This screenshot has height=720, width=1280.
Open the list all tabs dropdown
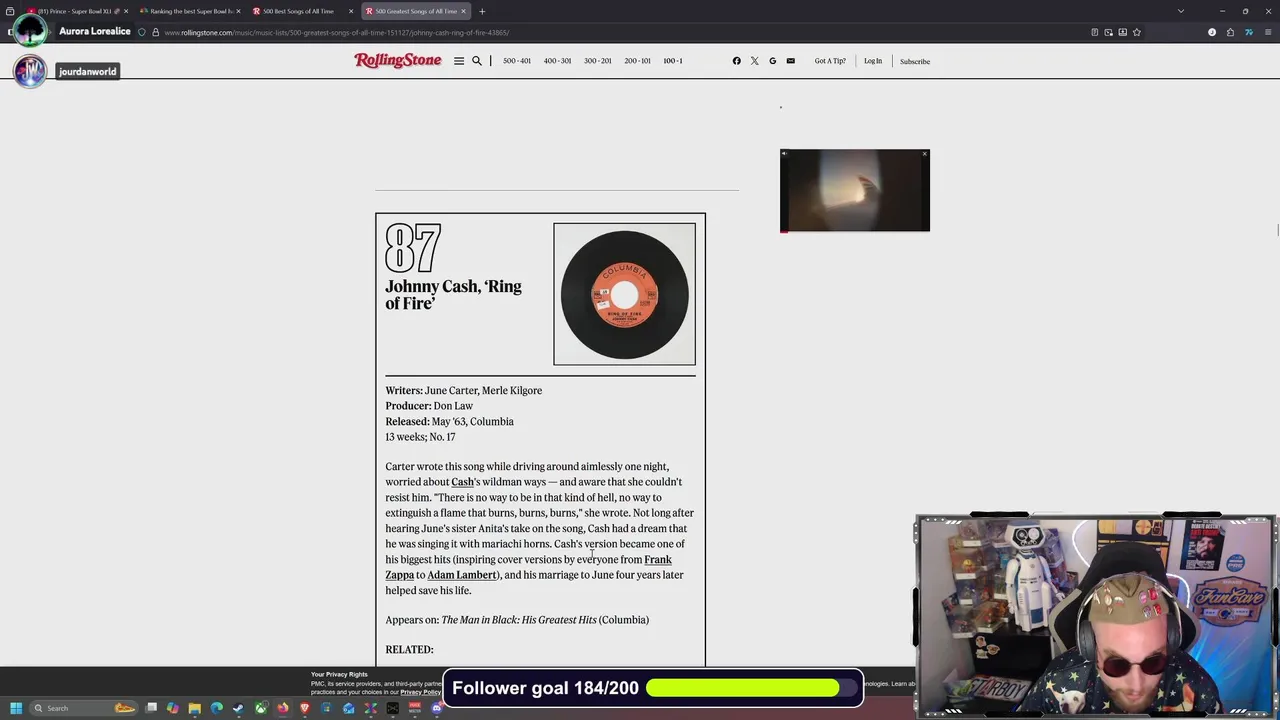[1181, 11]
